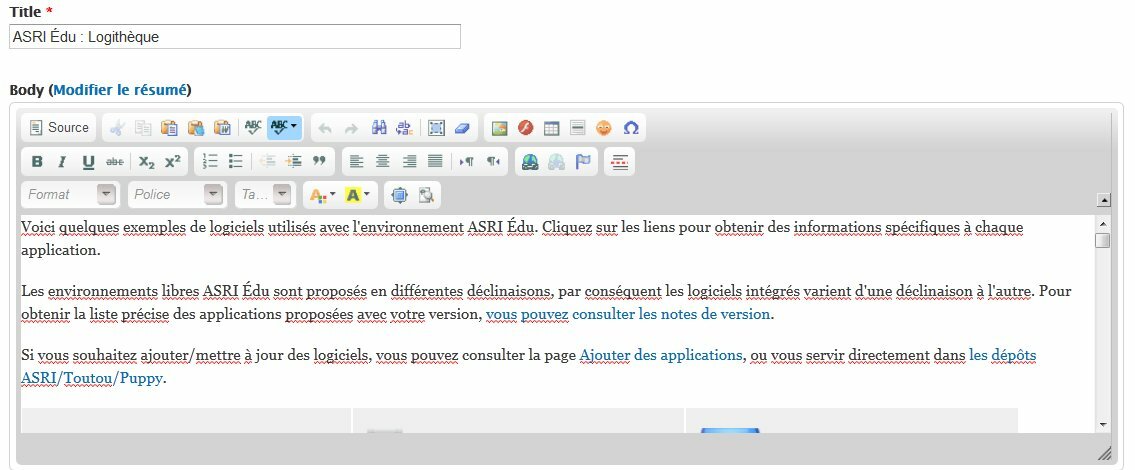
Task: Open the smiley picker
Action: 604,128
